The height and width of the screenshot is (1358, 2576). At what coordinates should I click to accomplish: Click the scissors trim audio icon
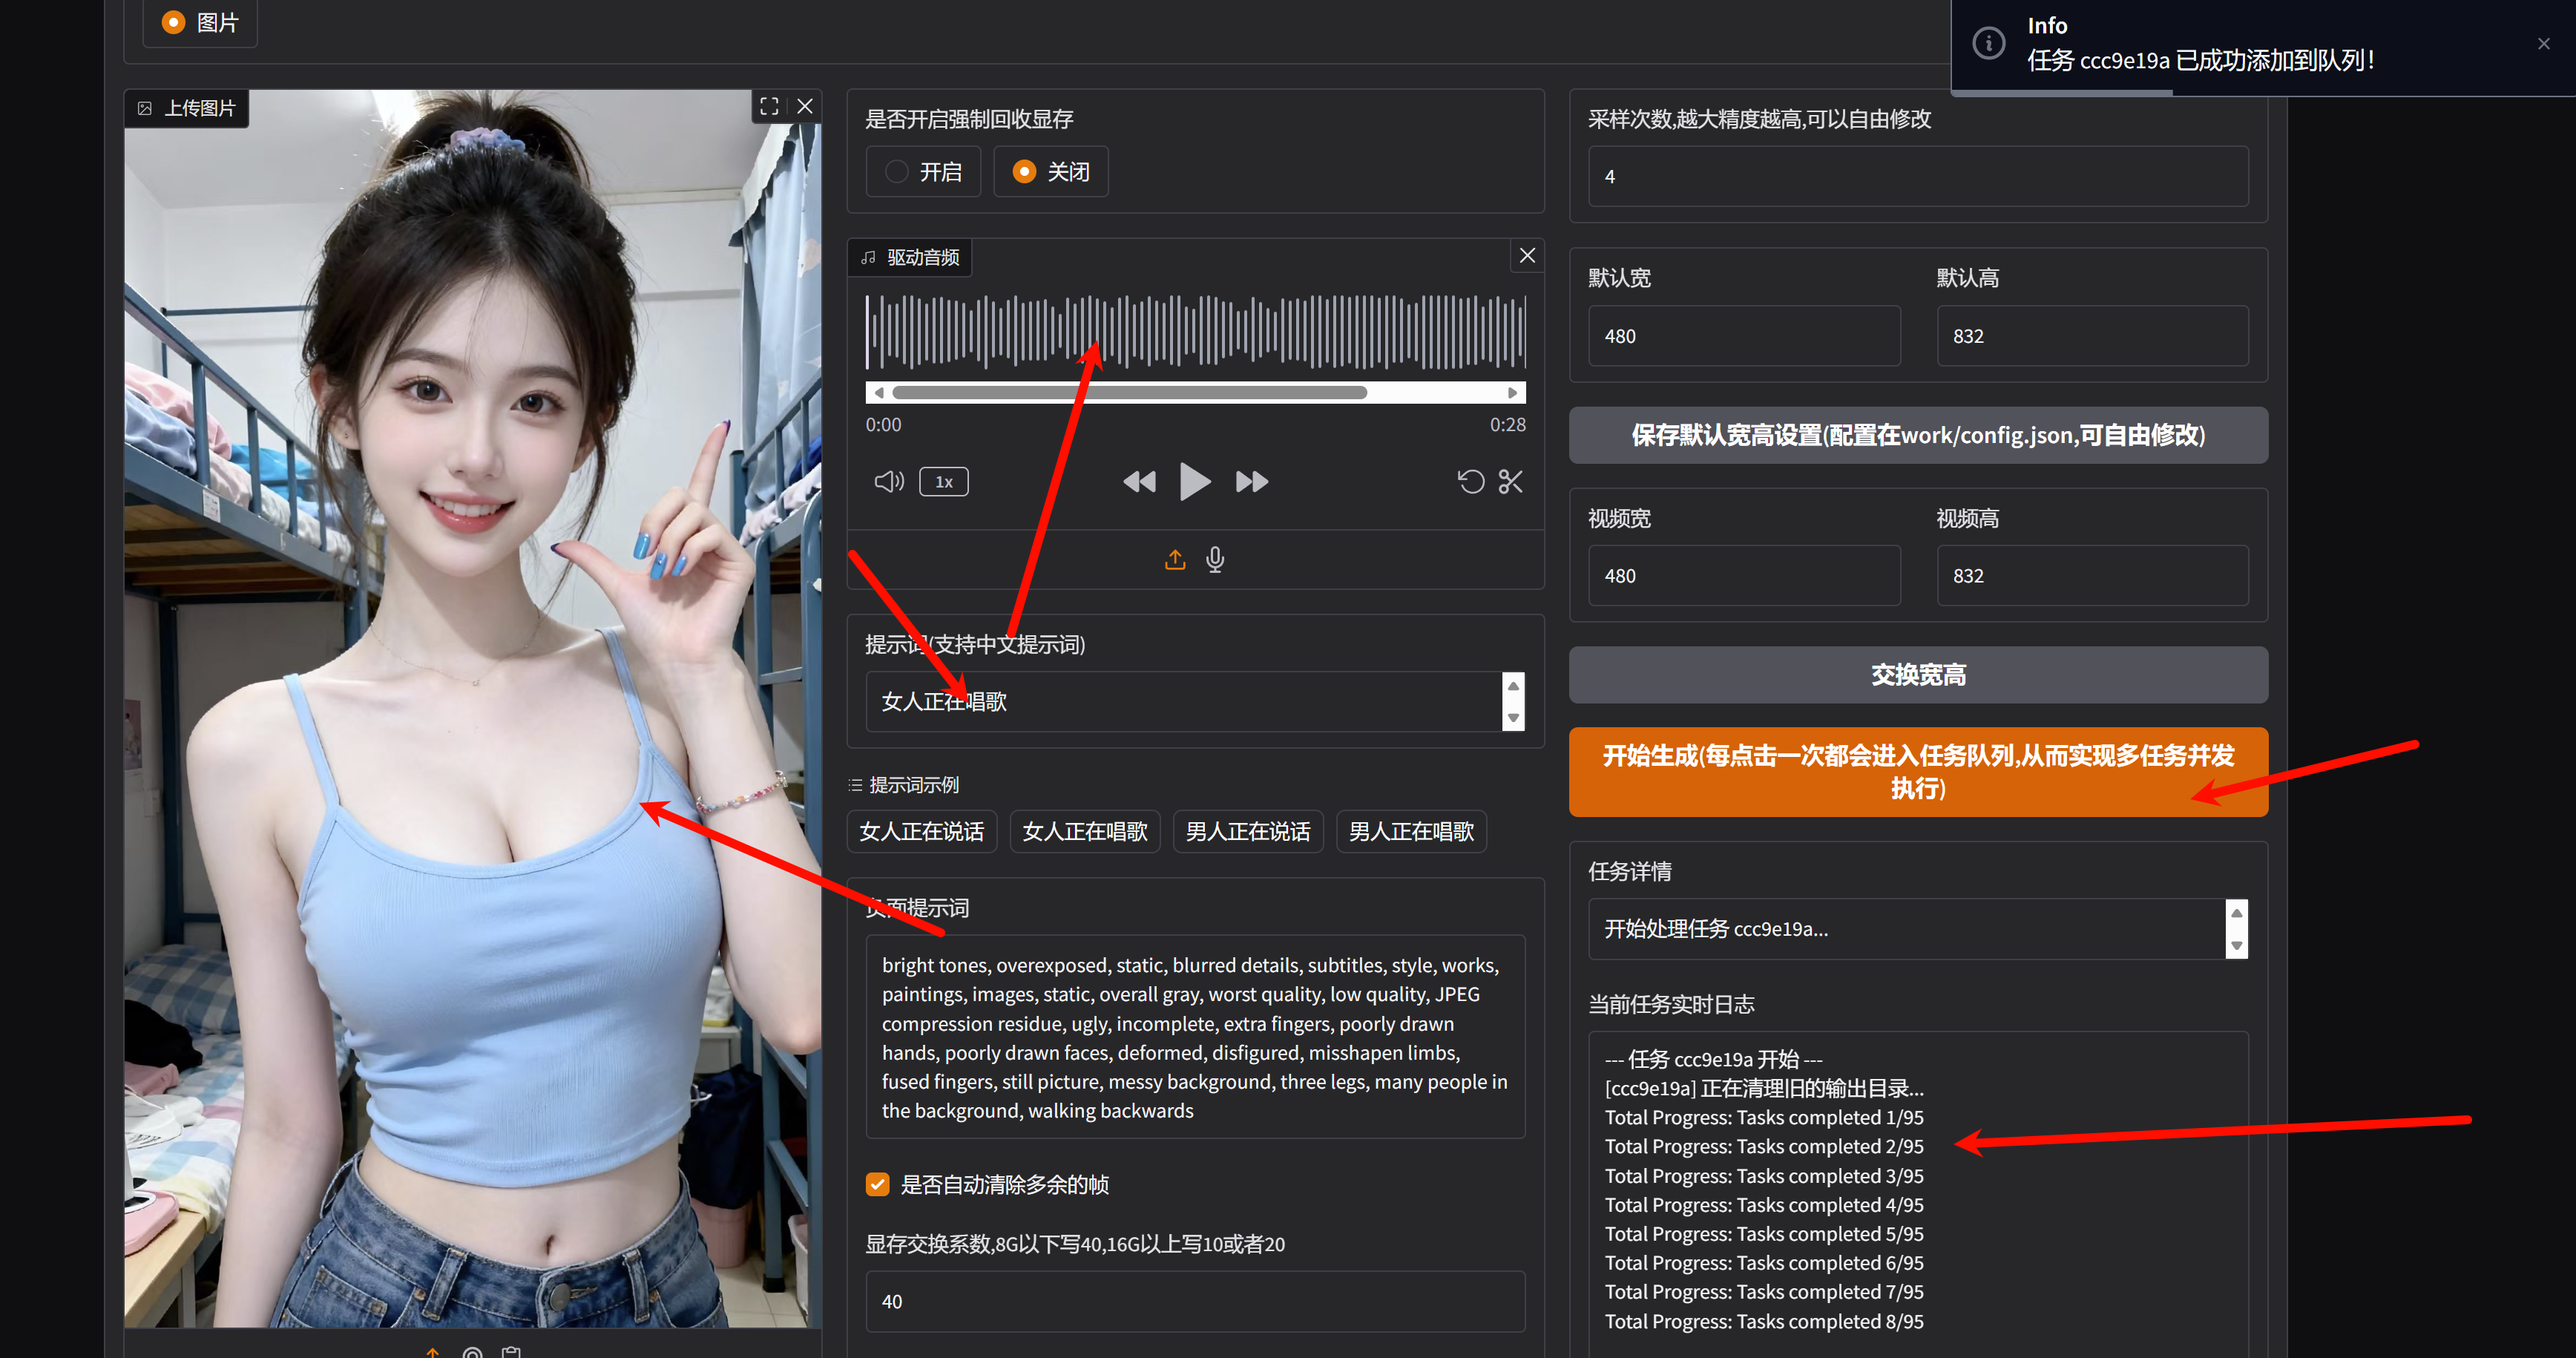click(1510, 482)
